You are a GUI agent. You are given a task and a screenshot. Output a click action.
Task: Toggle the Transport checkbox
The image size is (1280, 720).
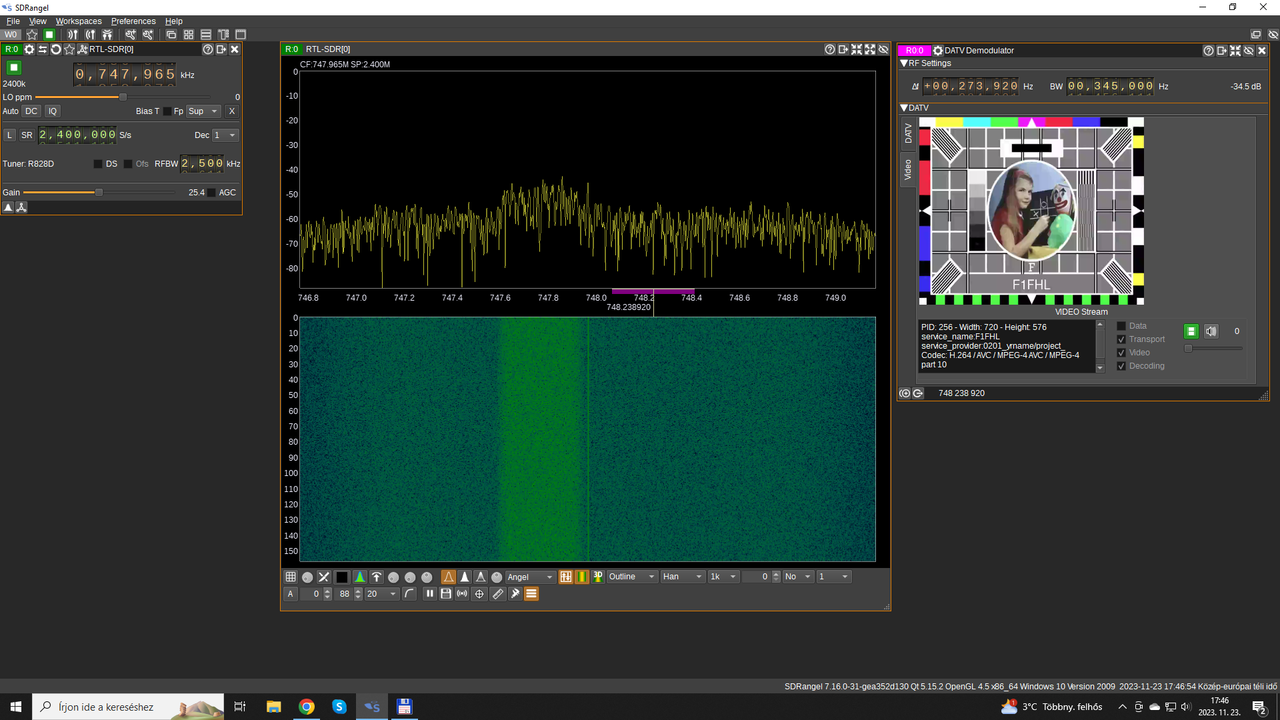click(x=1121, y=339)
